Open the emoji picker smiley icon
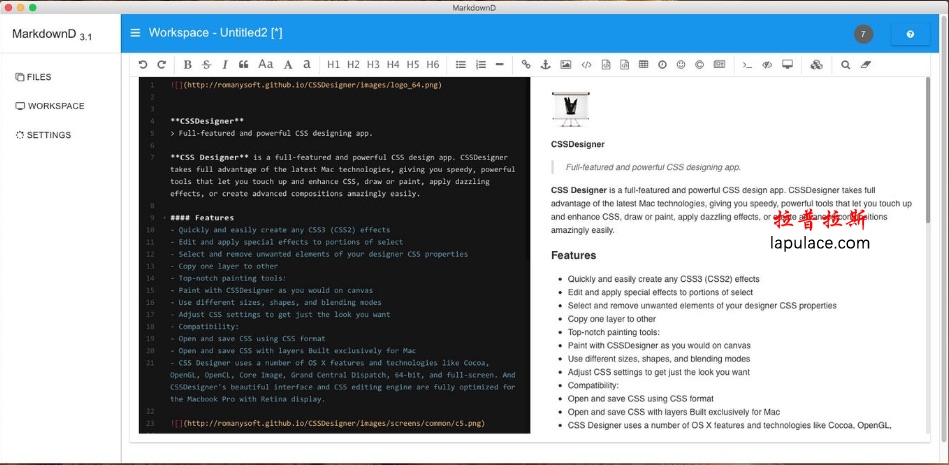Screen dimensions: 949x465 681,64
